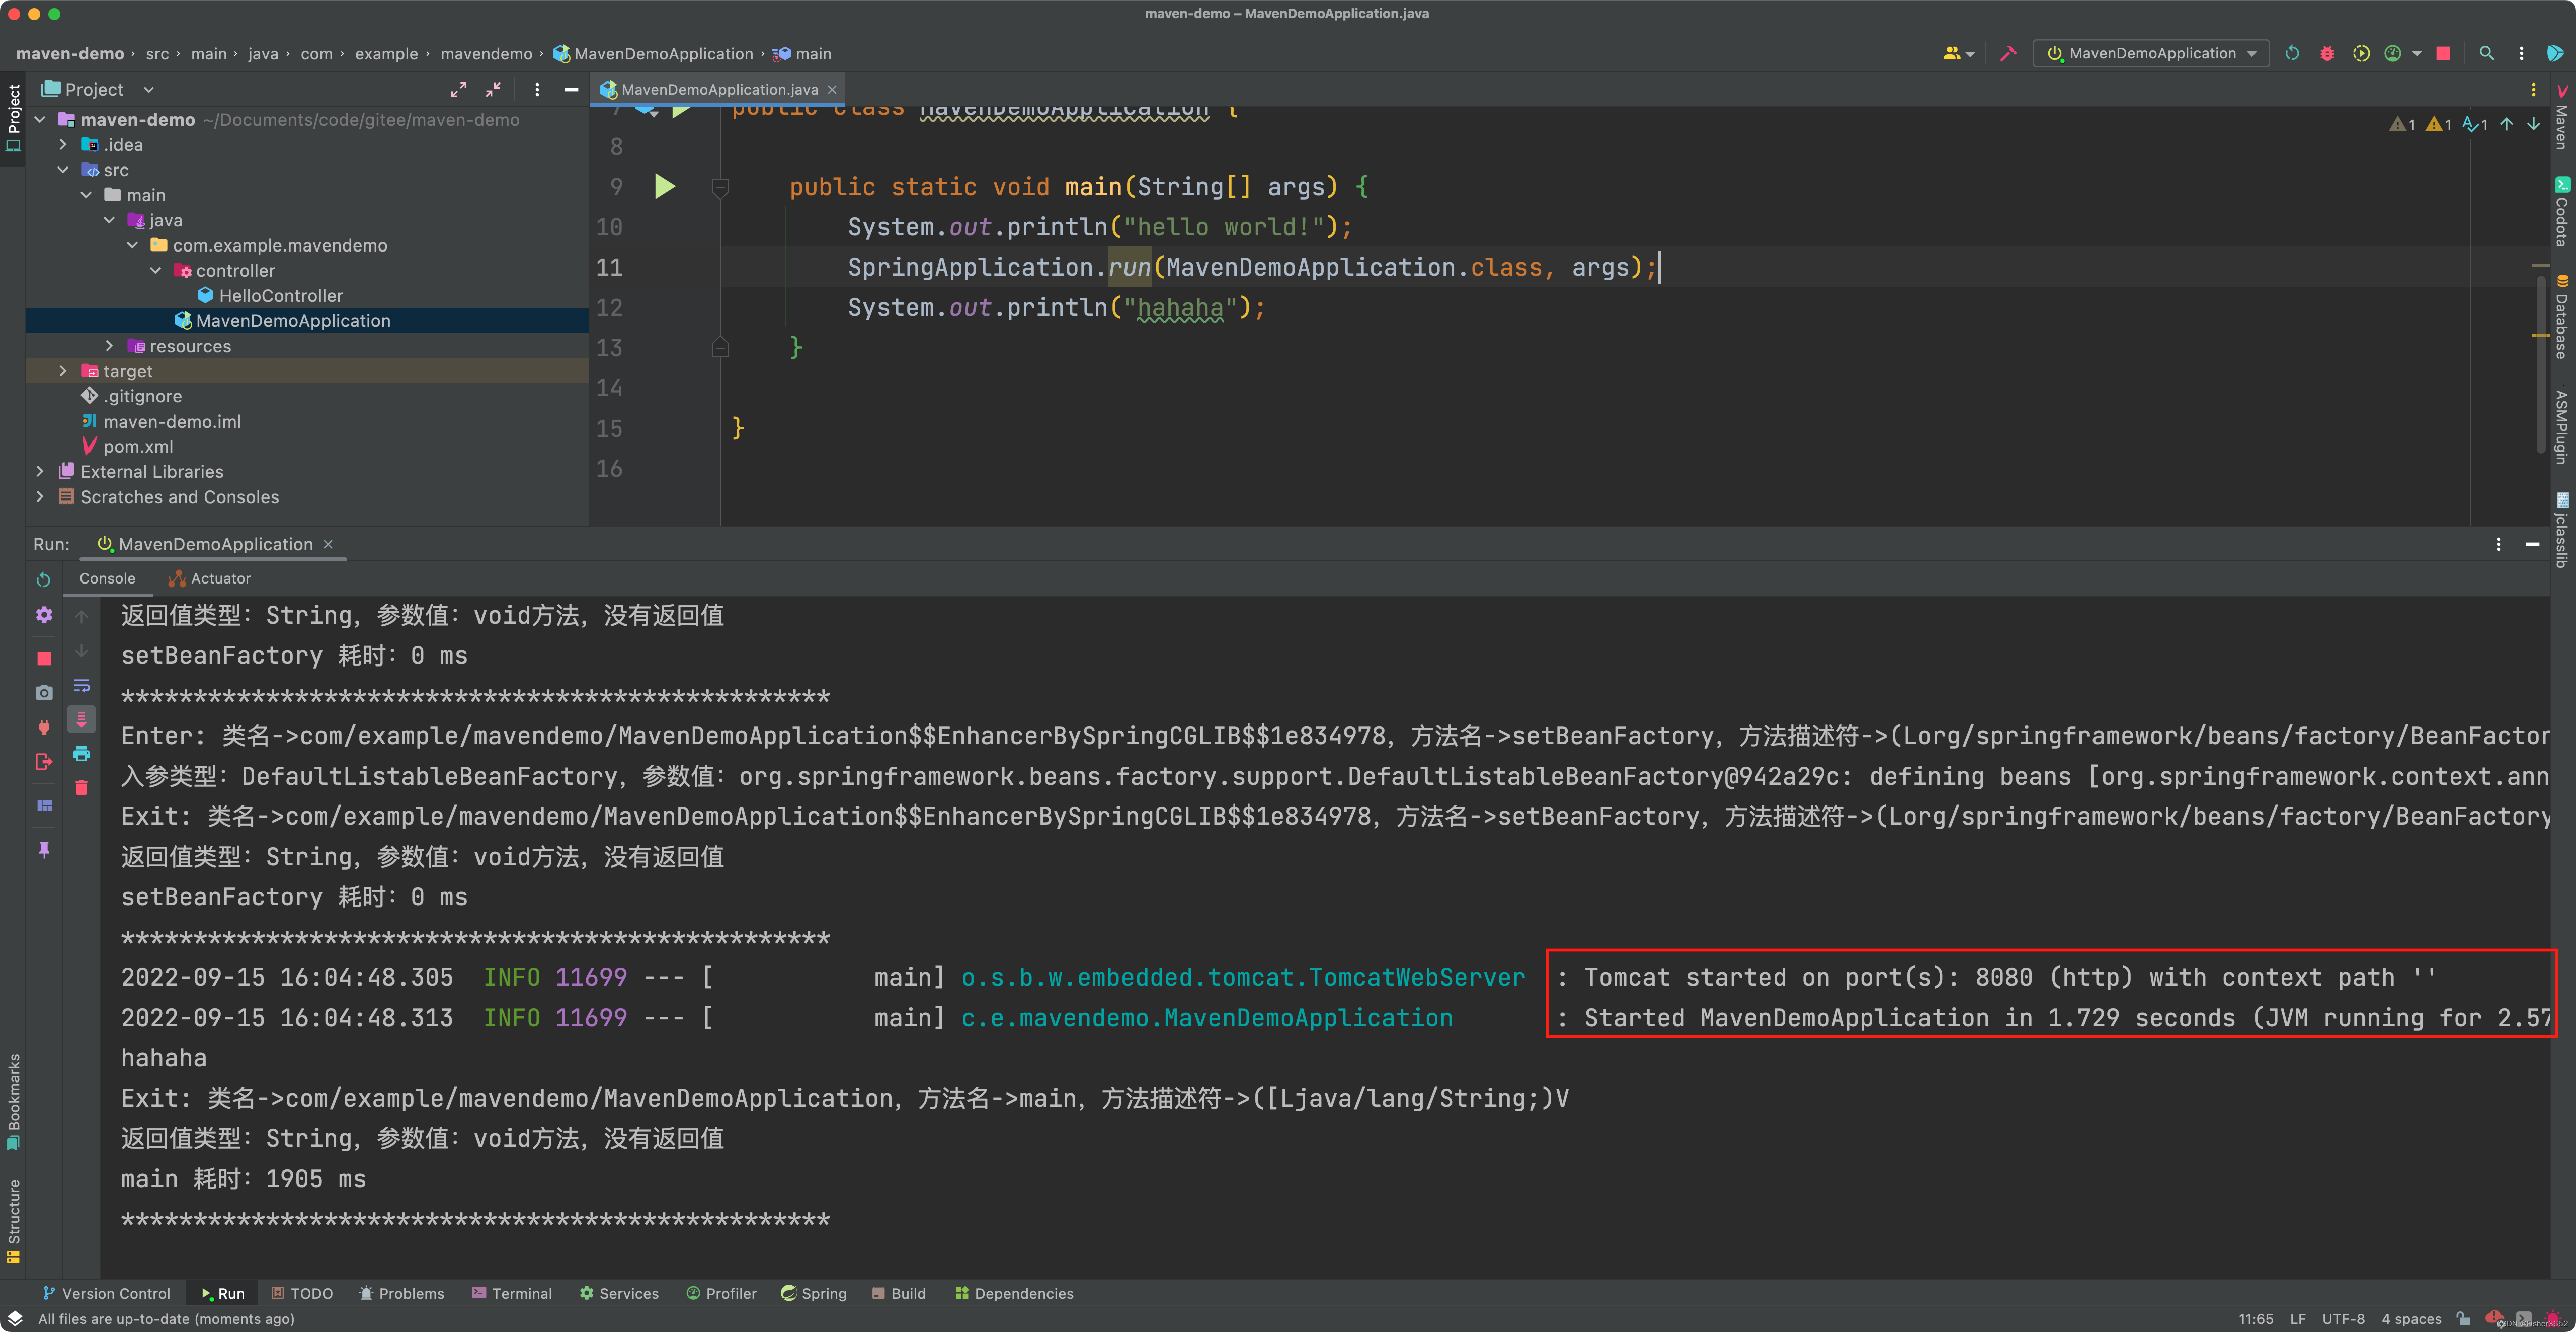Screen dimensions: 2576x1332
Task: Toggle the Project sidebar tool button
Action: (x=13, y=118)
